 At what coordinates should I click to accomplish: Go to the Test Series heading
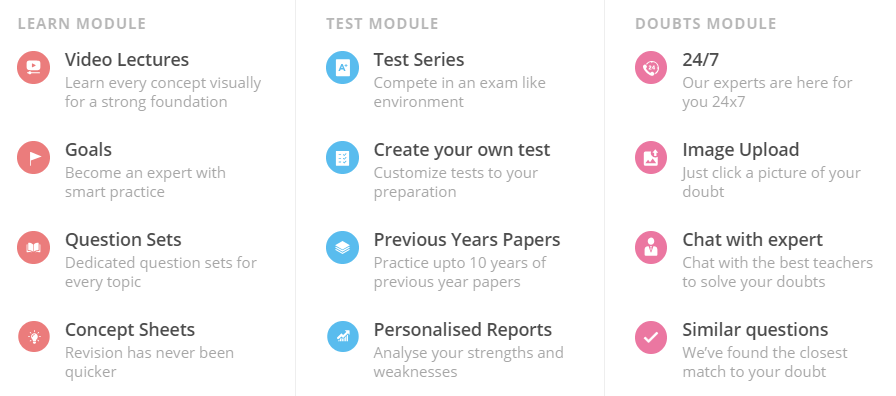coord(419,59)
